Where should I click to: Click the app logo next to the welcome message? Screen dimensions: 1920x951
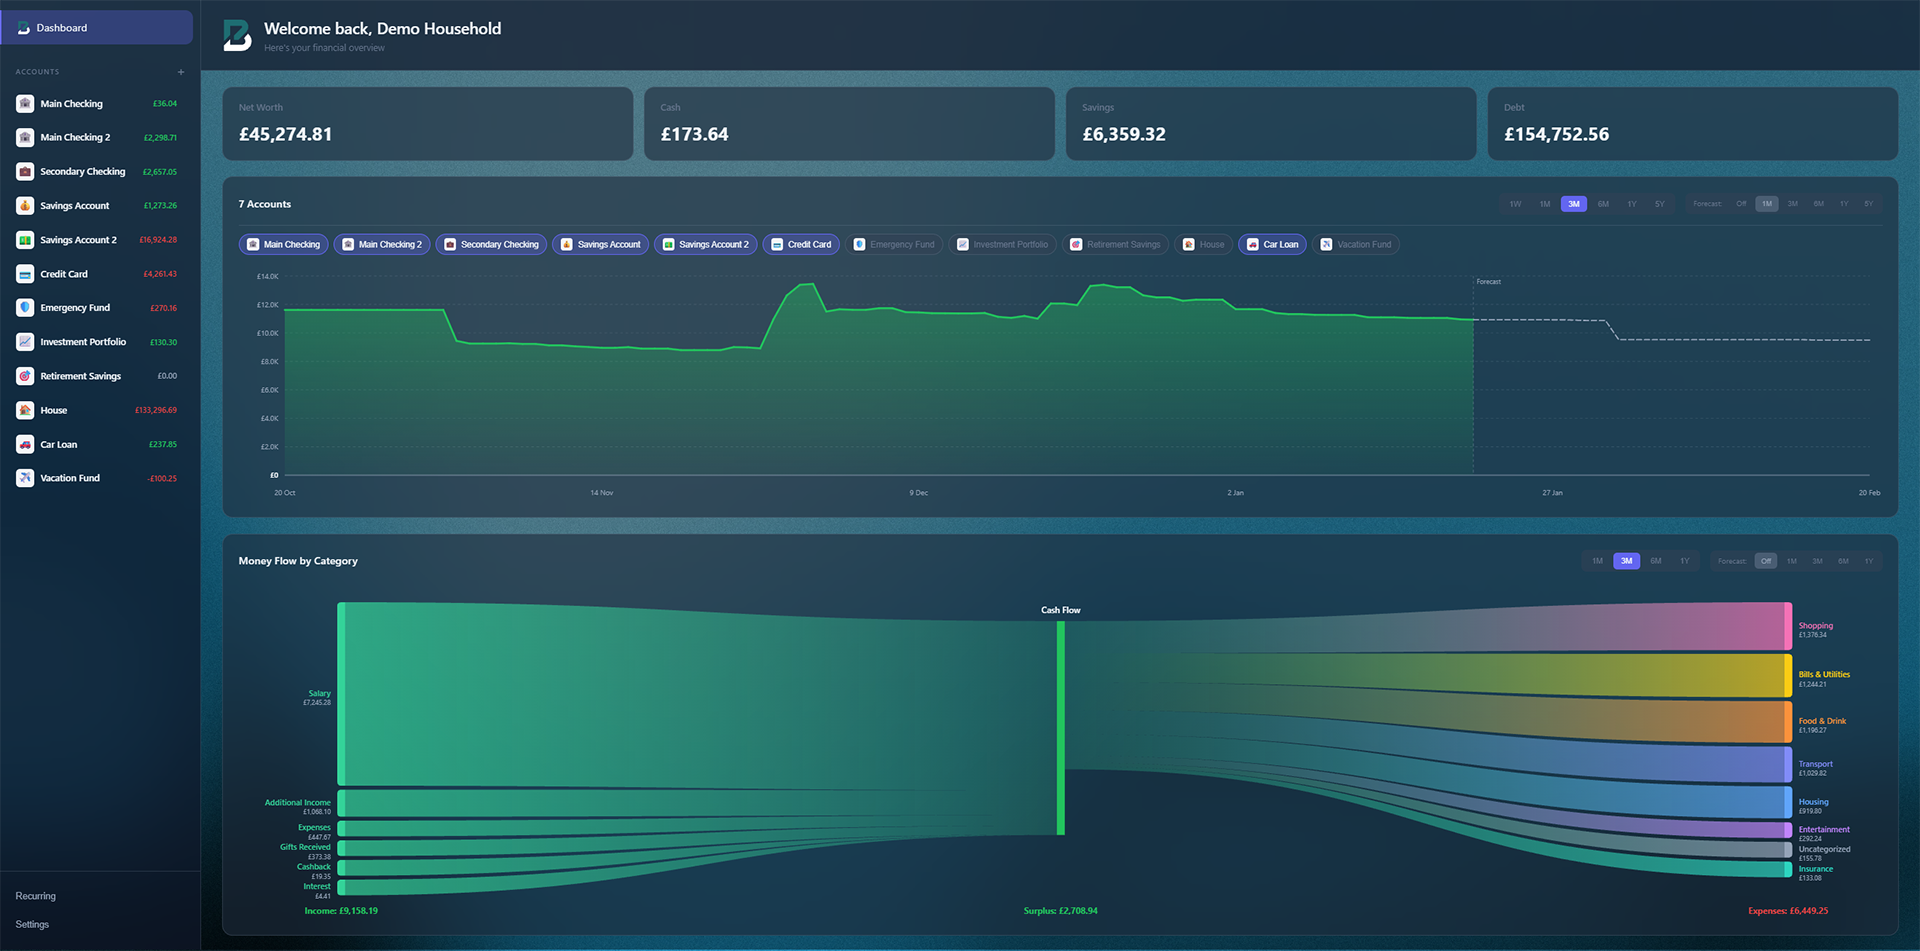coord(235,35)
